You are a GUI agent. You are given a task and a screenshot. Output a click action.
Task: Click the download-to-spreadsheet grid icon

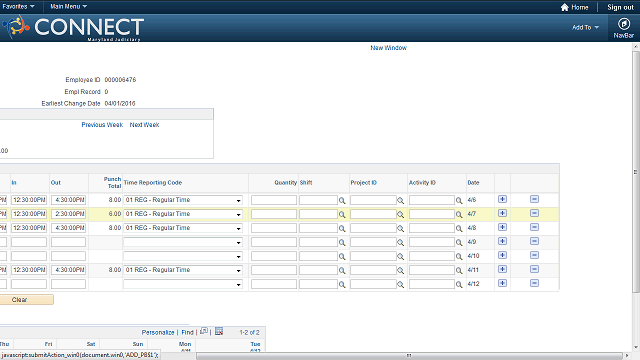(219, 331)
